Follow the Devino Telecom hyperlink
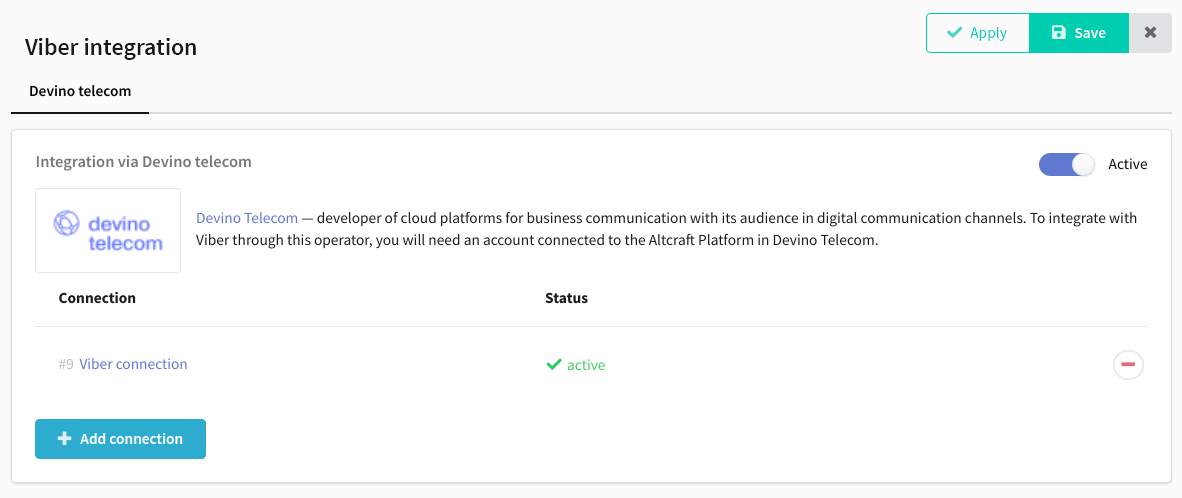The image size is (1182, 498). [247, 218]
